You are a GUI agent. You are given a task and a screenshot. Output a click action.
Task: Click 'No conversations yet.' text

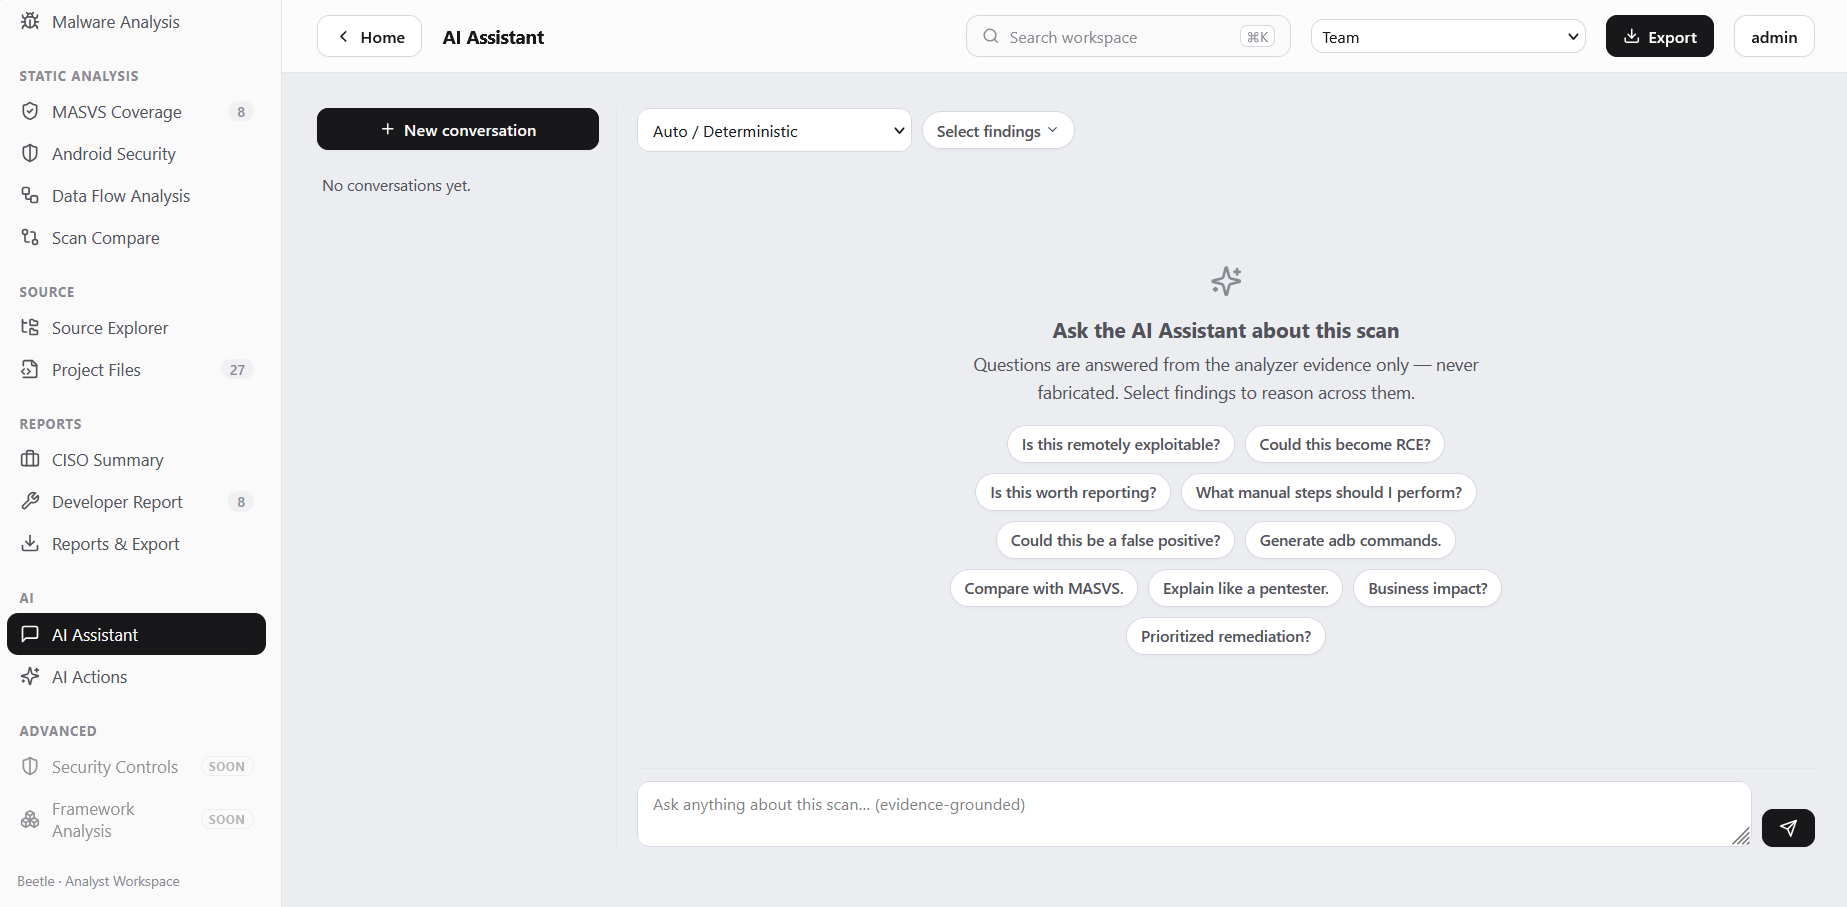(396, 185)
